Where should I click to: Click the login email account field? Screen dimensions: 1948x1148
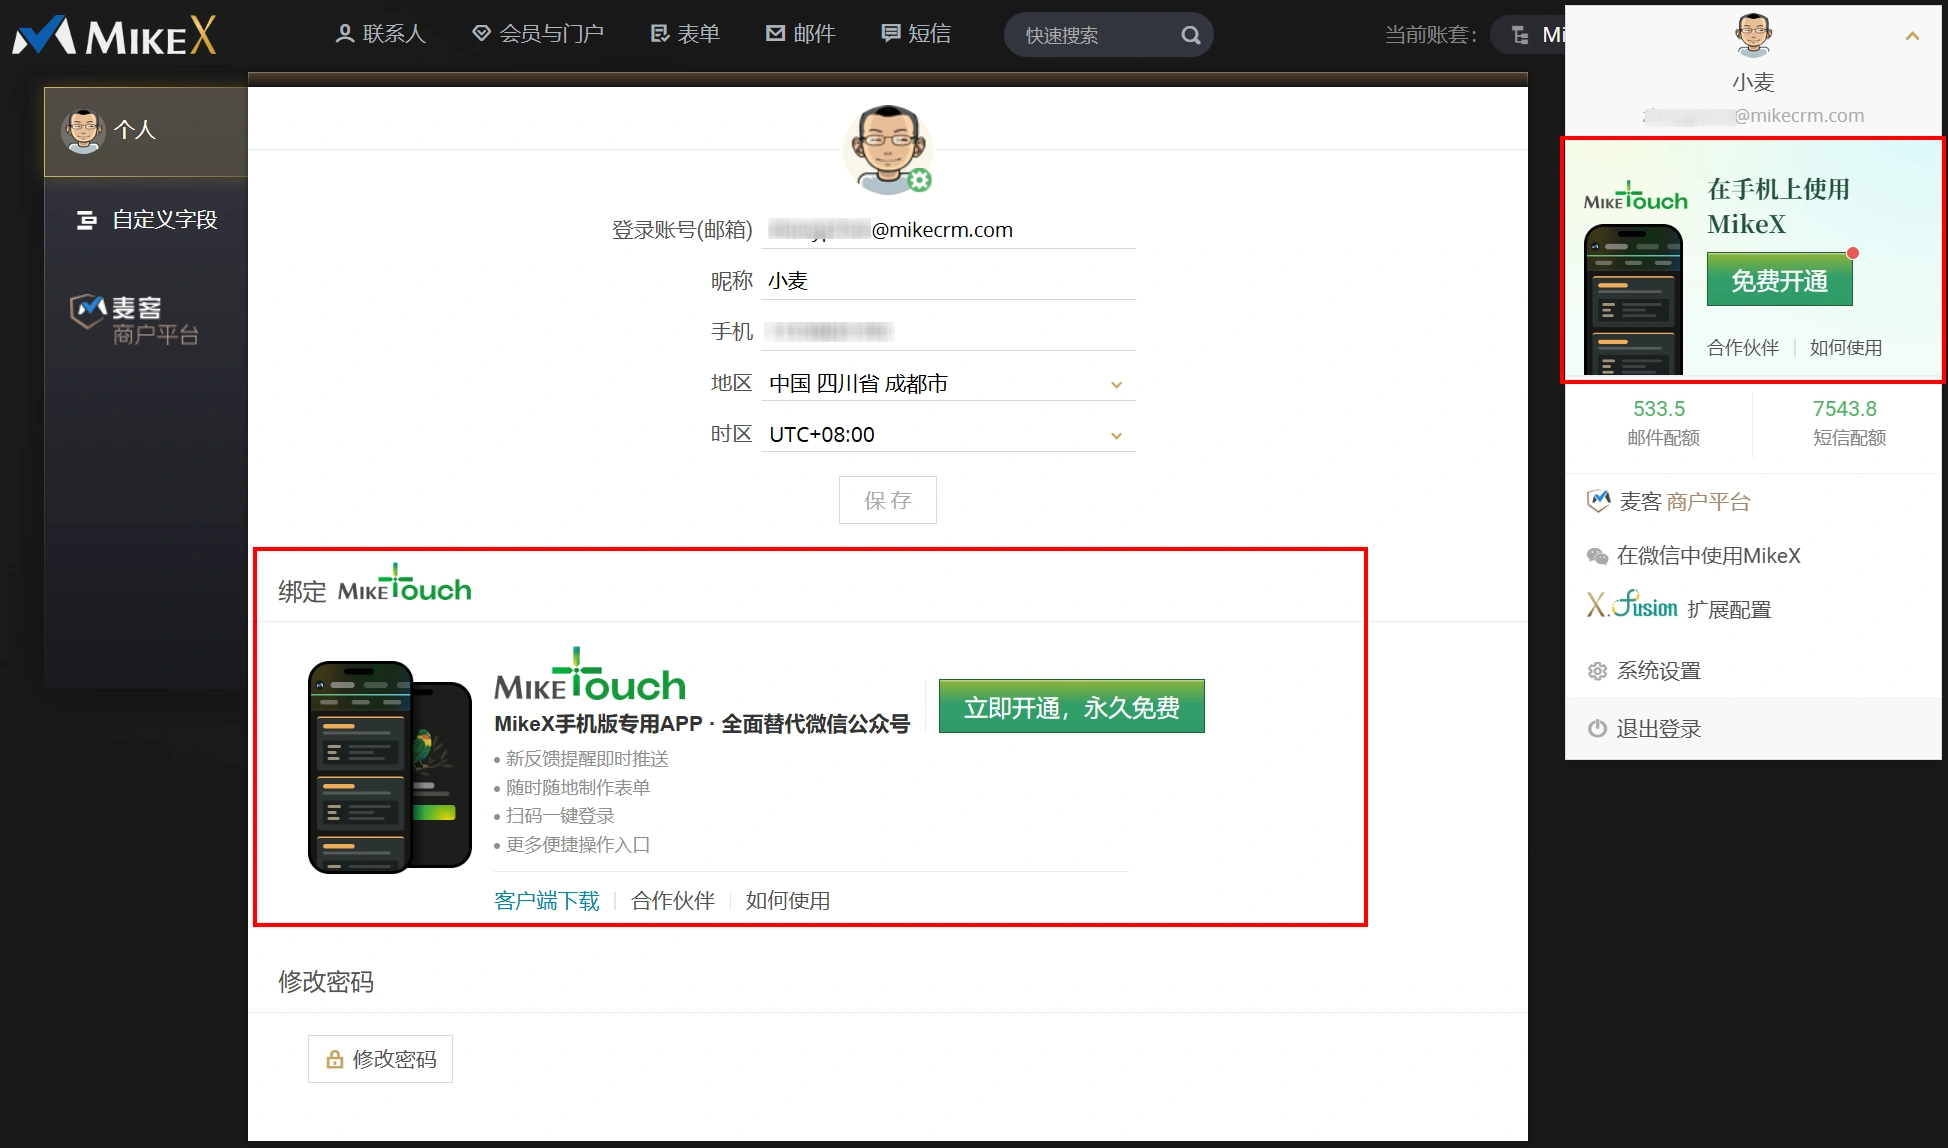tap(950, 230)
